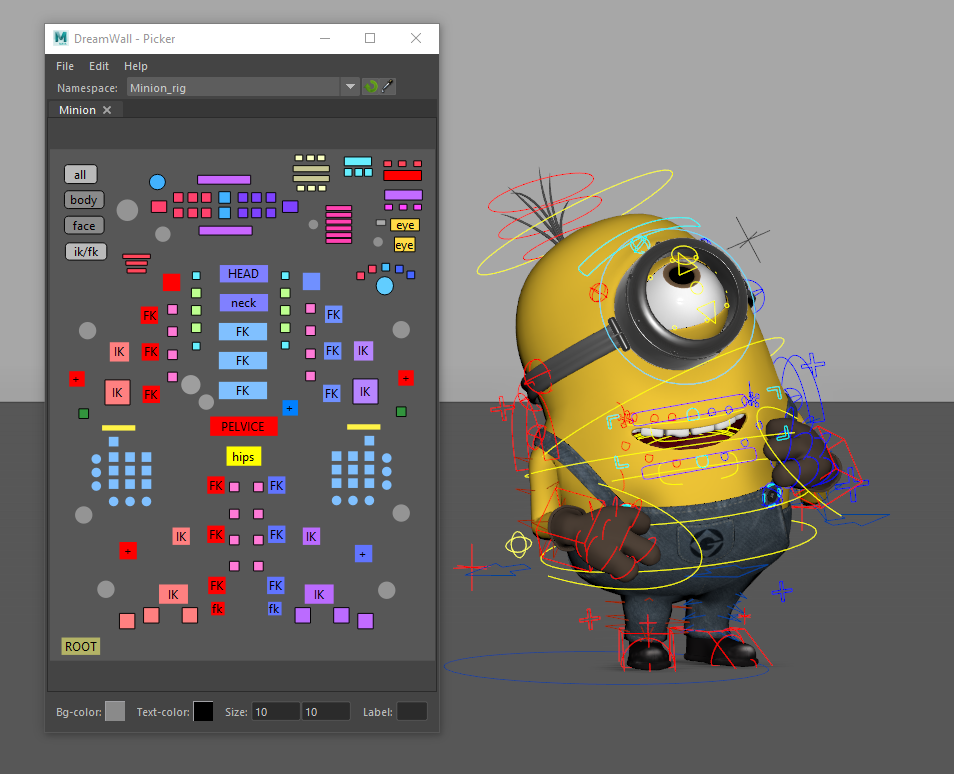Screen dimensions: 954x774
Task: Expand the Namespace dropdown arrow
Action: 350,87
